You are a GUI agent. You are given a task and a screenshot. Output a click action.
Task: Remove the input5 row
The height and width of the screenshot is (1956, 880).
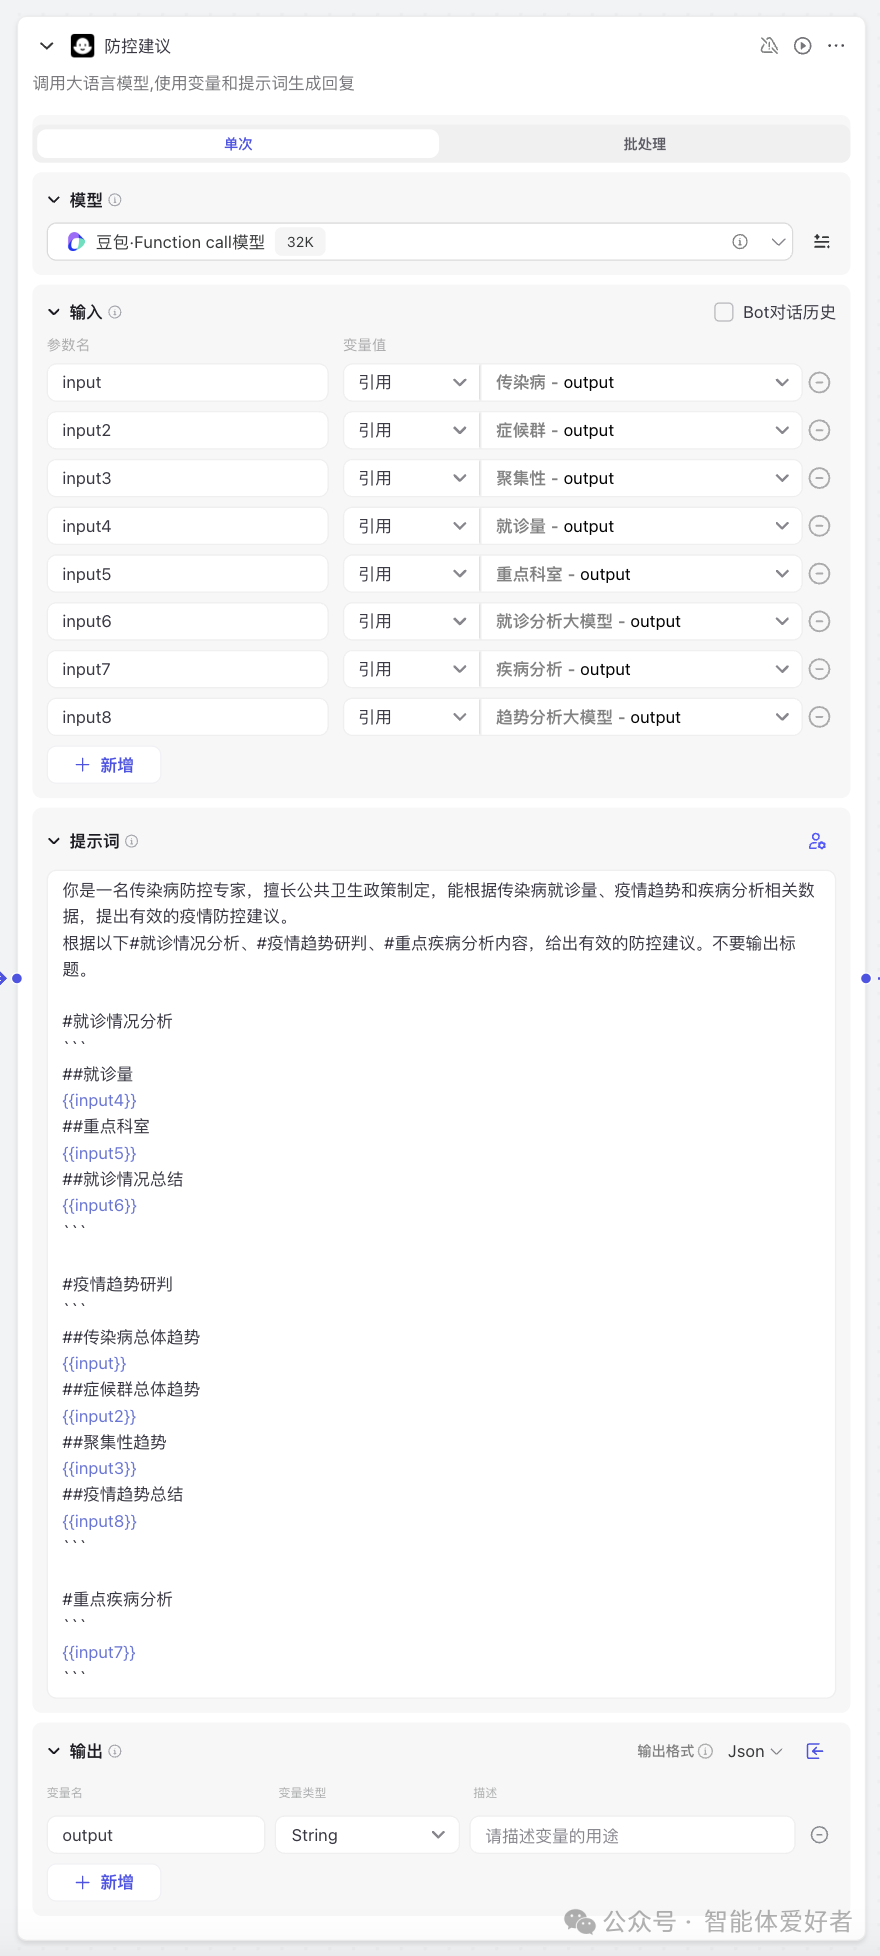pos(819,574)
